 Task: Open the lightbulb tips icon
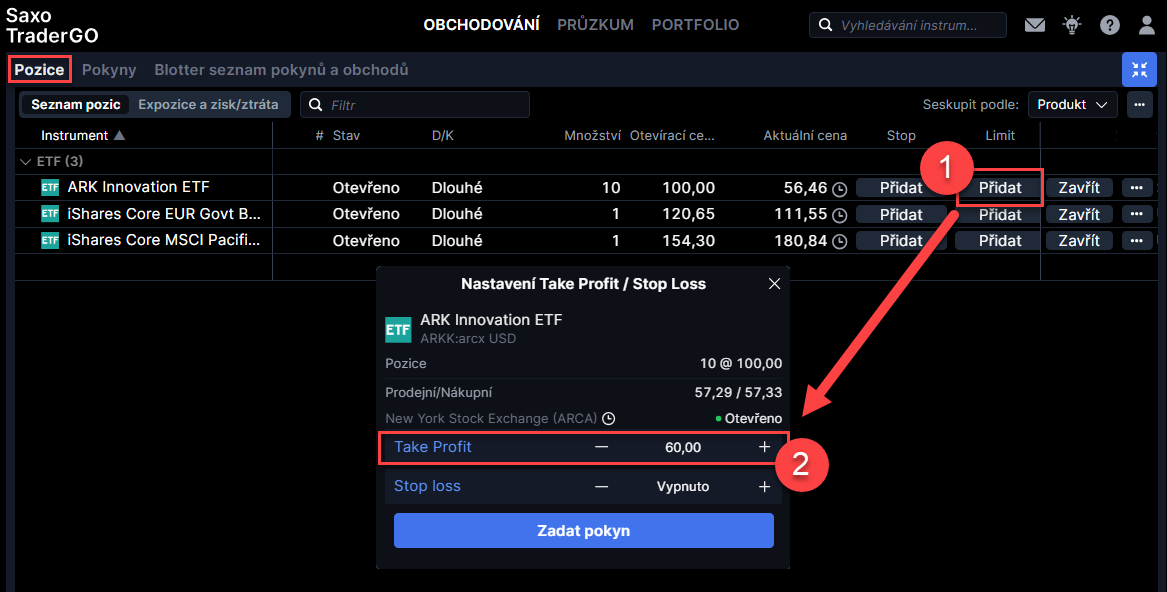(x=1072, y=25)
